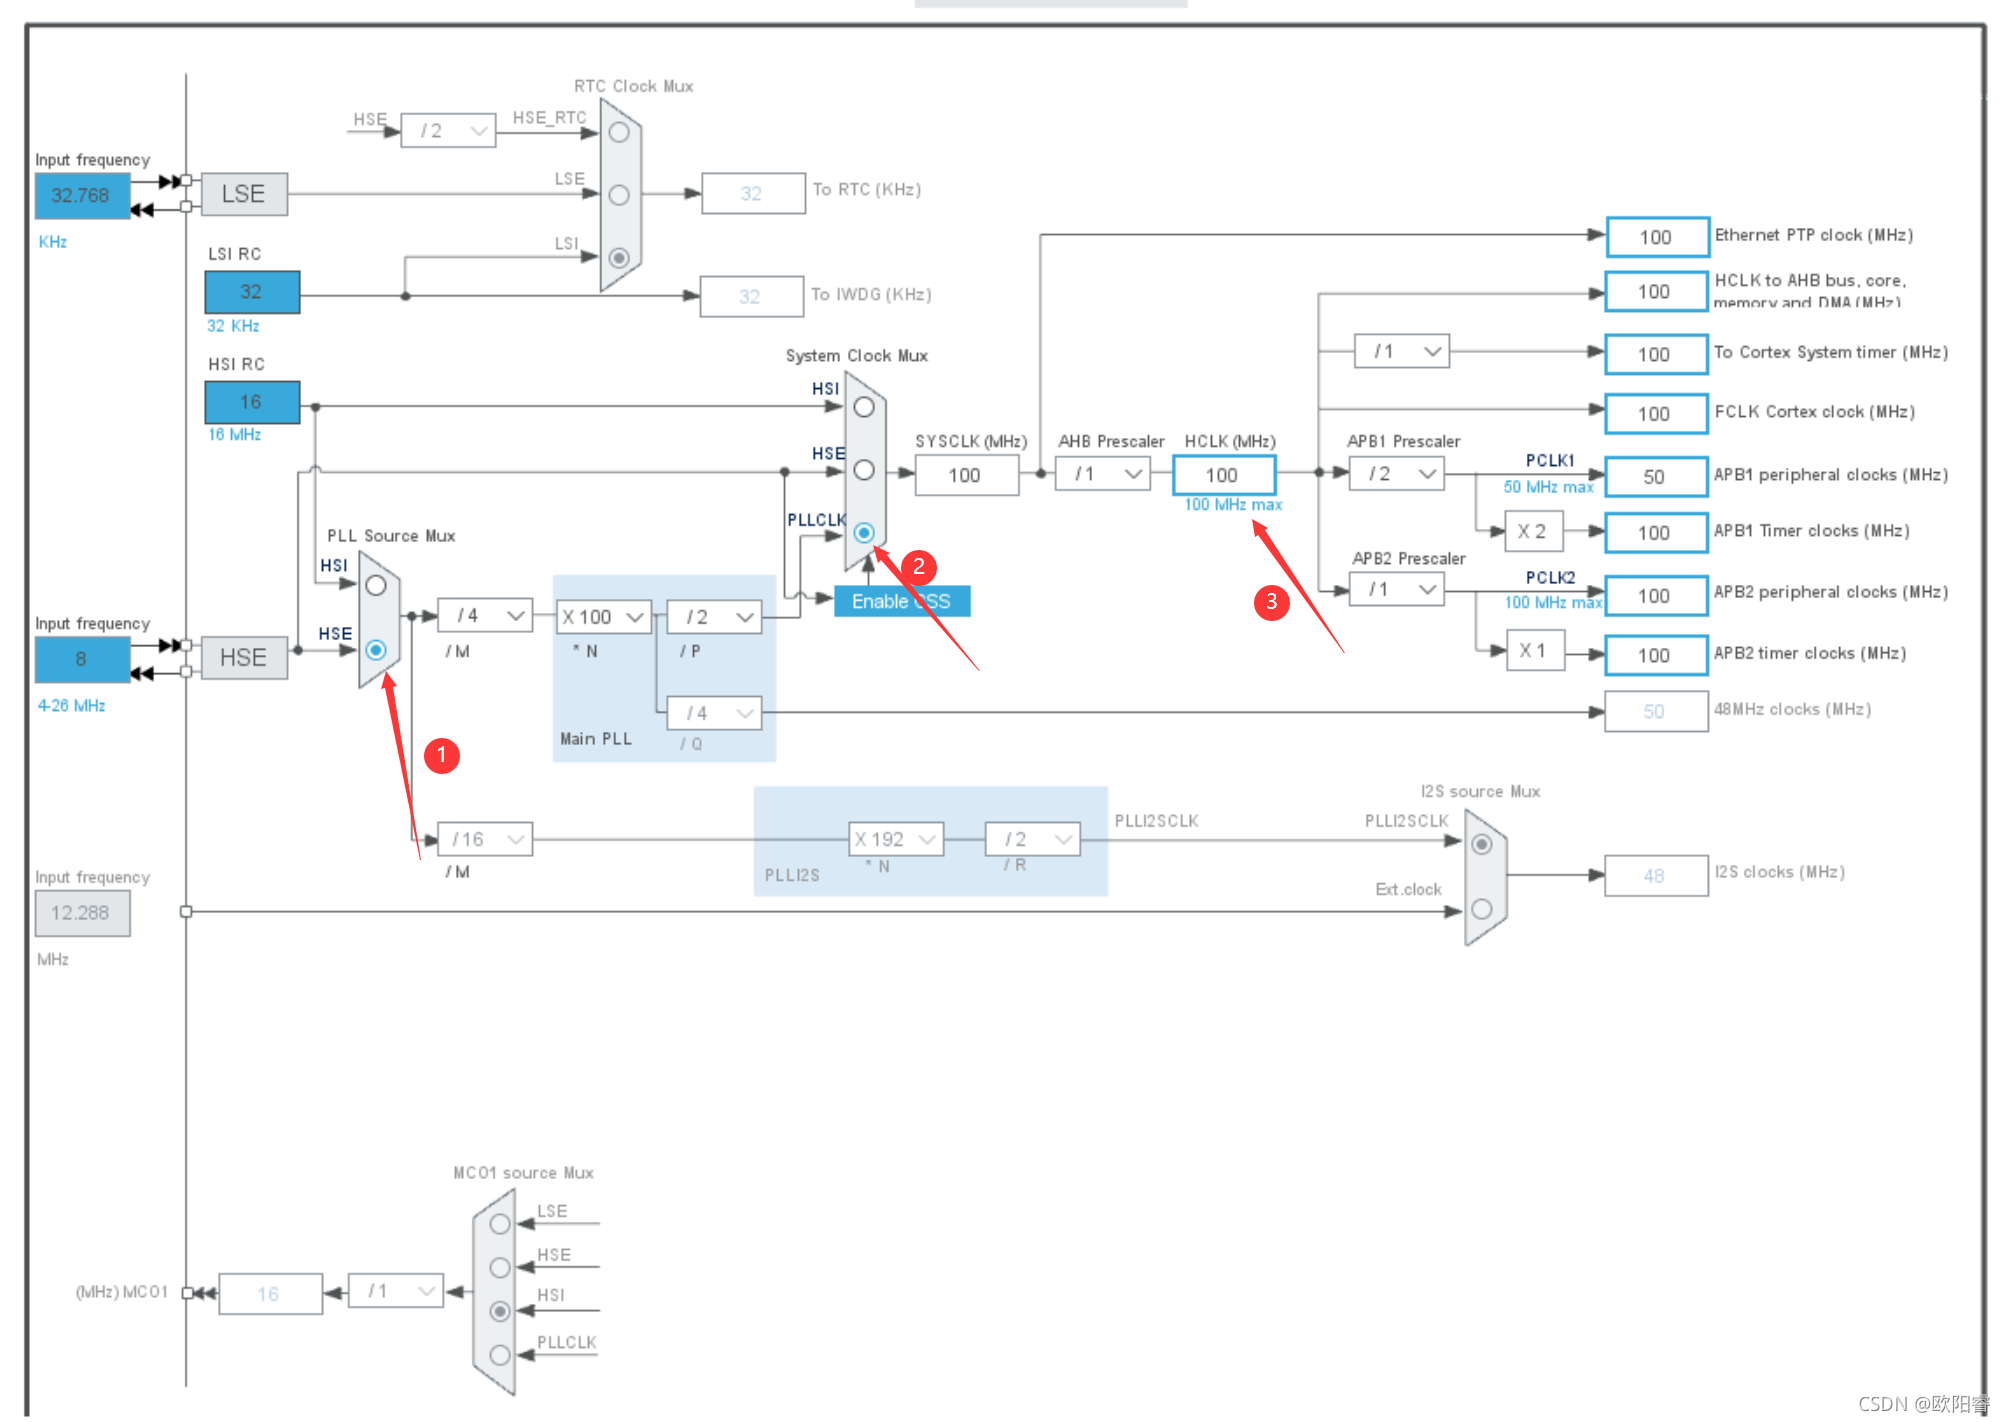Click APB2 peripheral clocks 100 value box
The height and width of the screenshot is (1422, 2005).
[x=1656, y=596]
